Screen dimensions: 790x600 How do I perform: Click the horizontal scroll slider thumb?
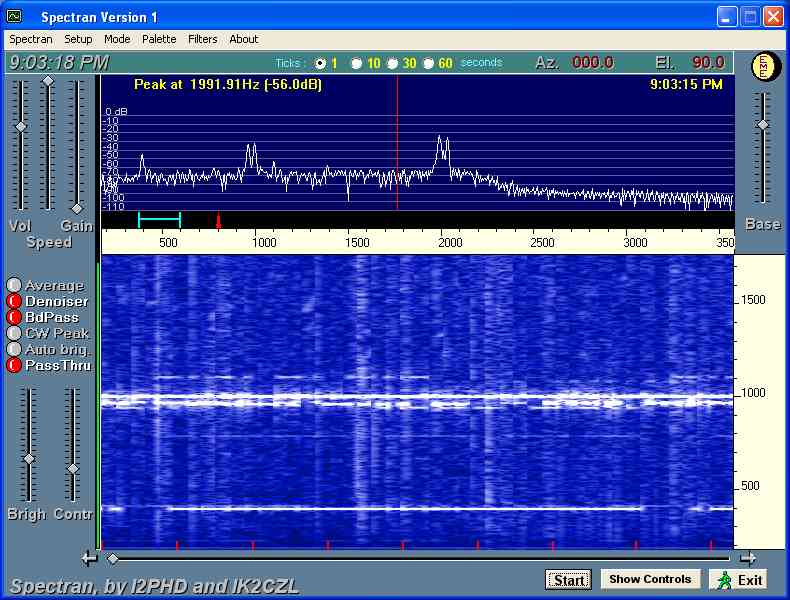(113, 559)
